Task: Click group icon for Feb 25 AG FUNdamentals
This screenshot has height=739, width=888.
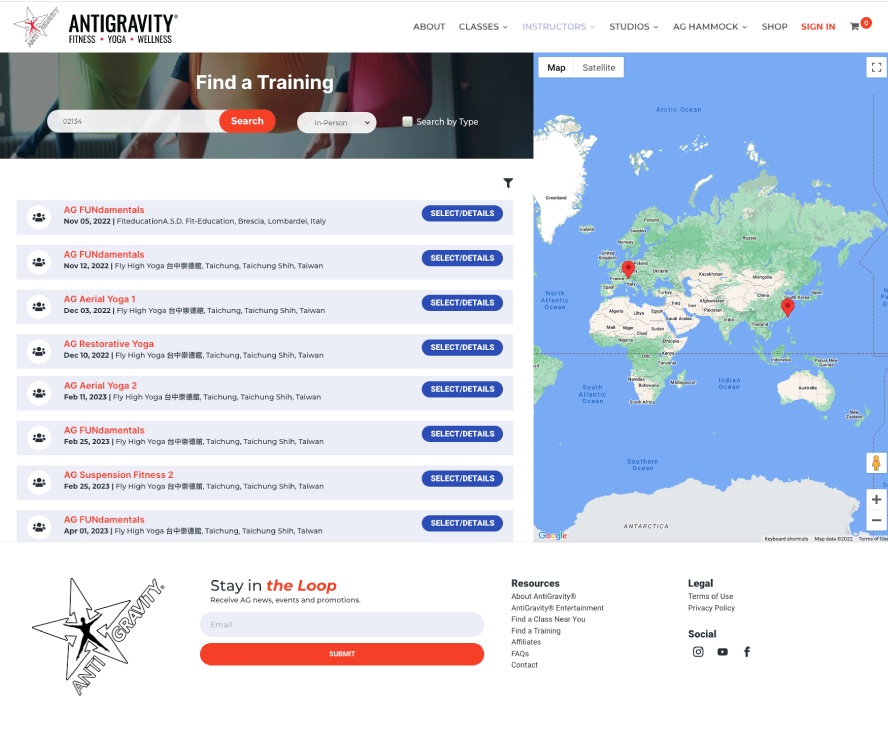Action: tap(39, 437)
